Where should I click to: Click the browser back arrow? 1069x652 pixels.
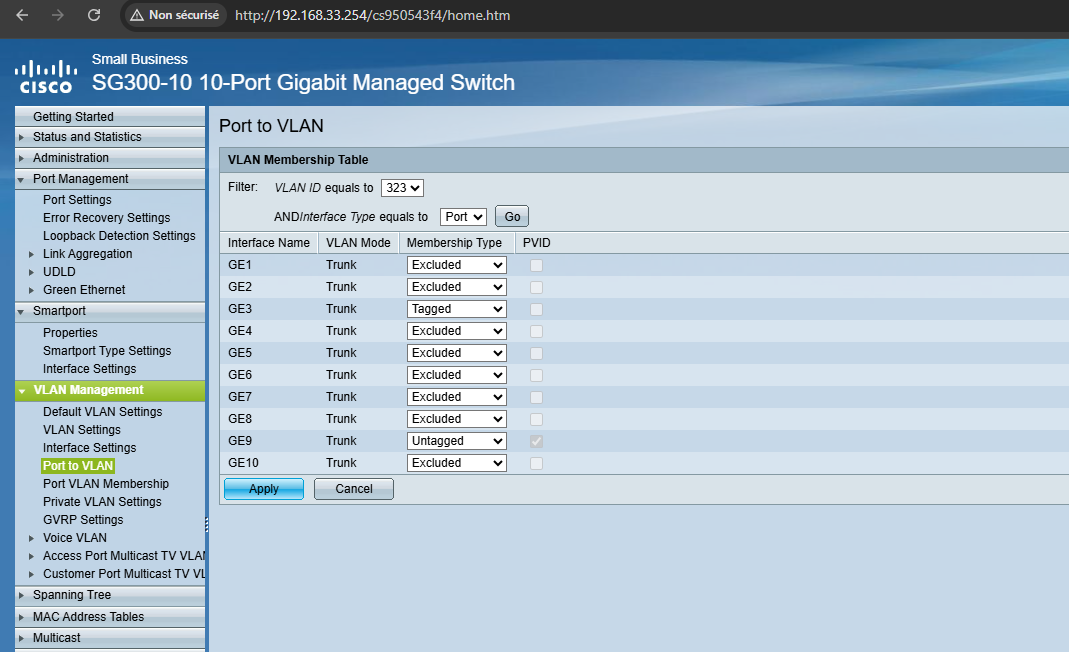click(22, 16)
